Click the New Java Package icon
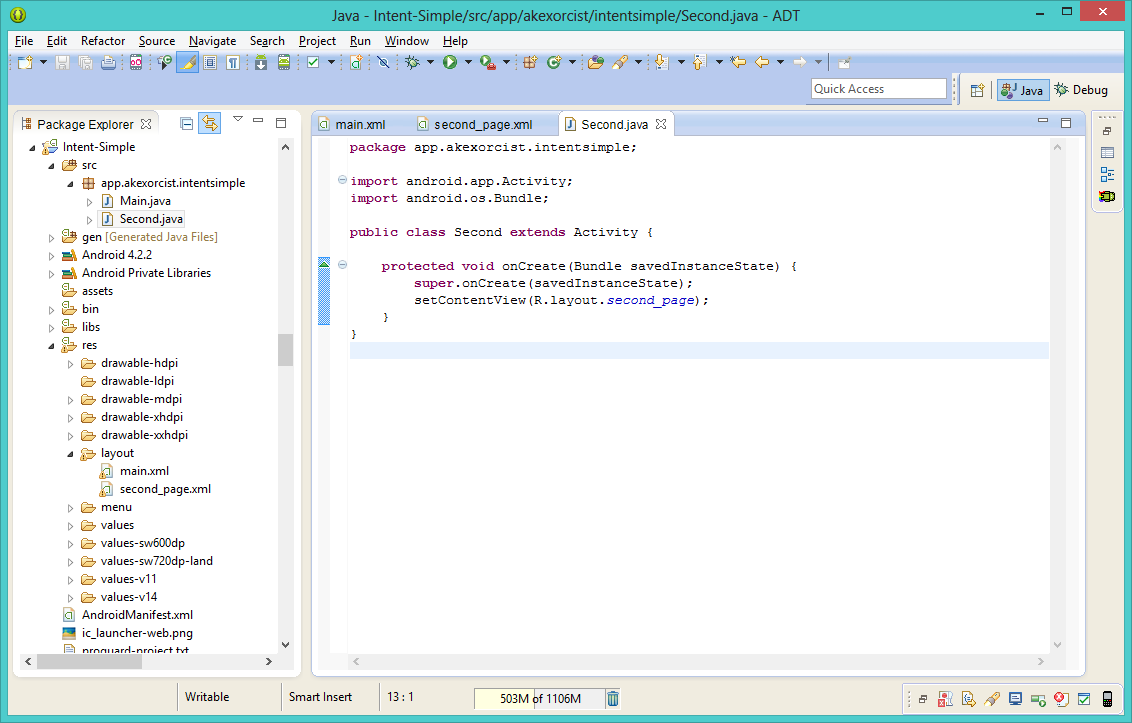 [530, 63]
